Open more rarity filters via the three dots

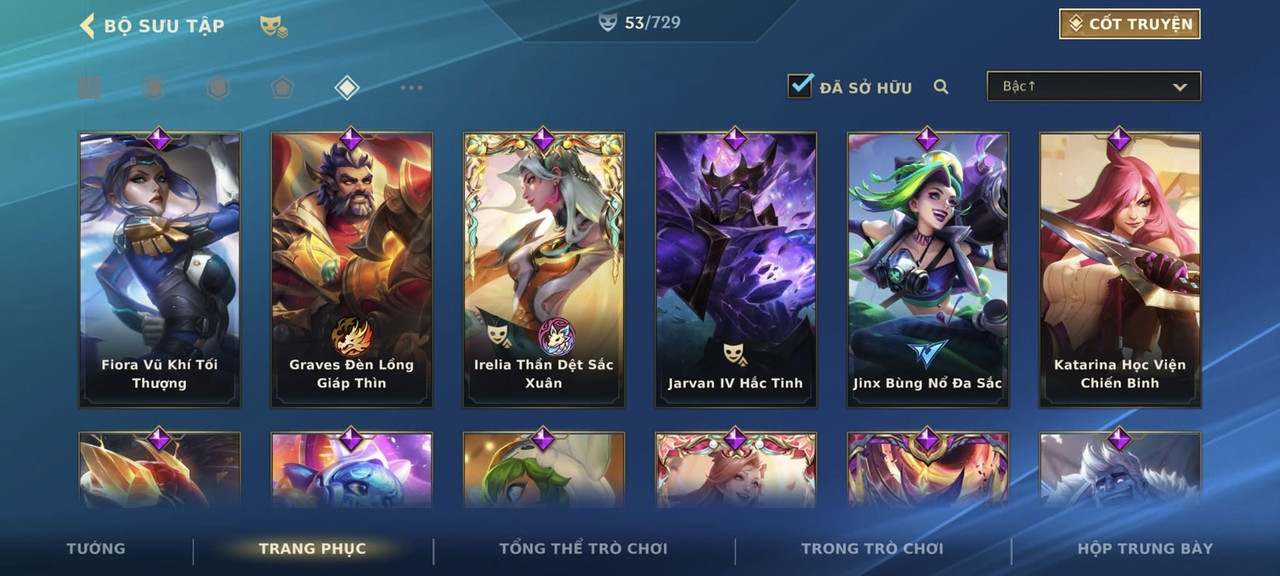click(411, 88)
